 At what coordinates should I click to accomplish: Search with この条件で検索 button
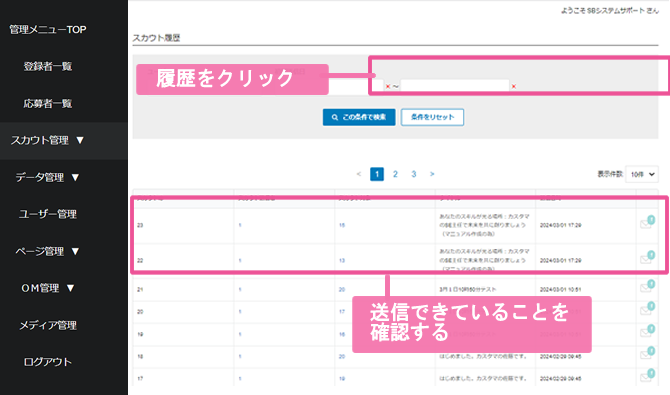(x=359, y=117)
